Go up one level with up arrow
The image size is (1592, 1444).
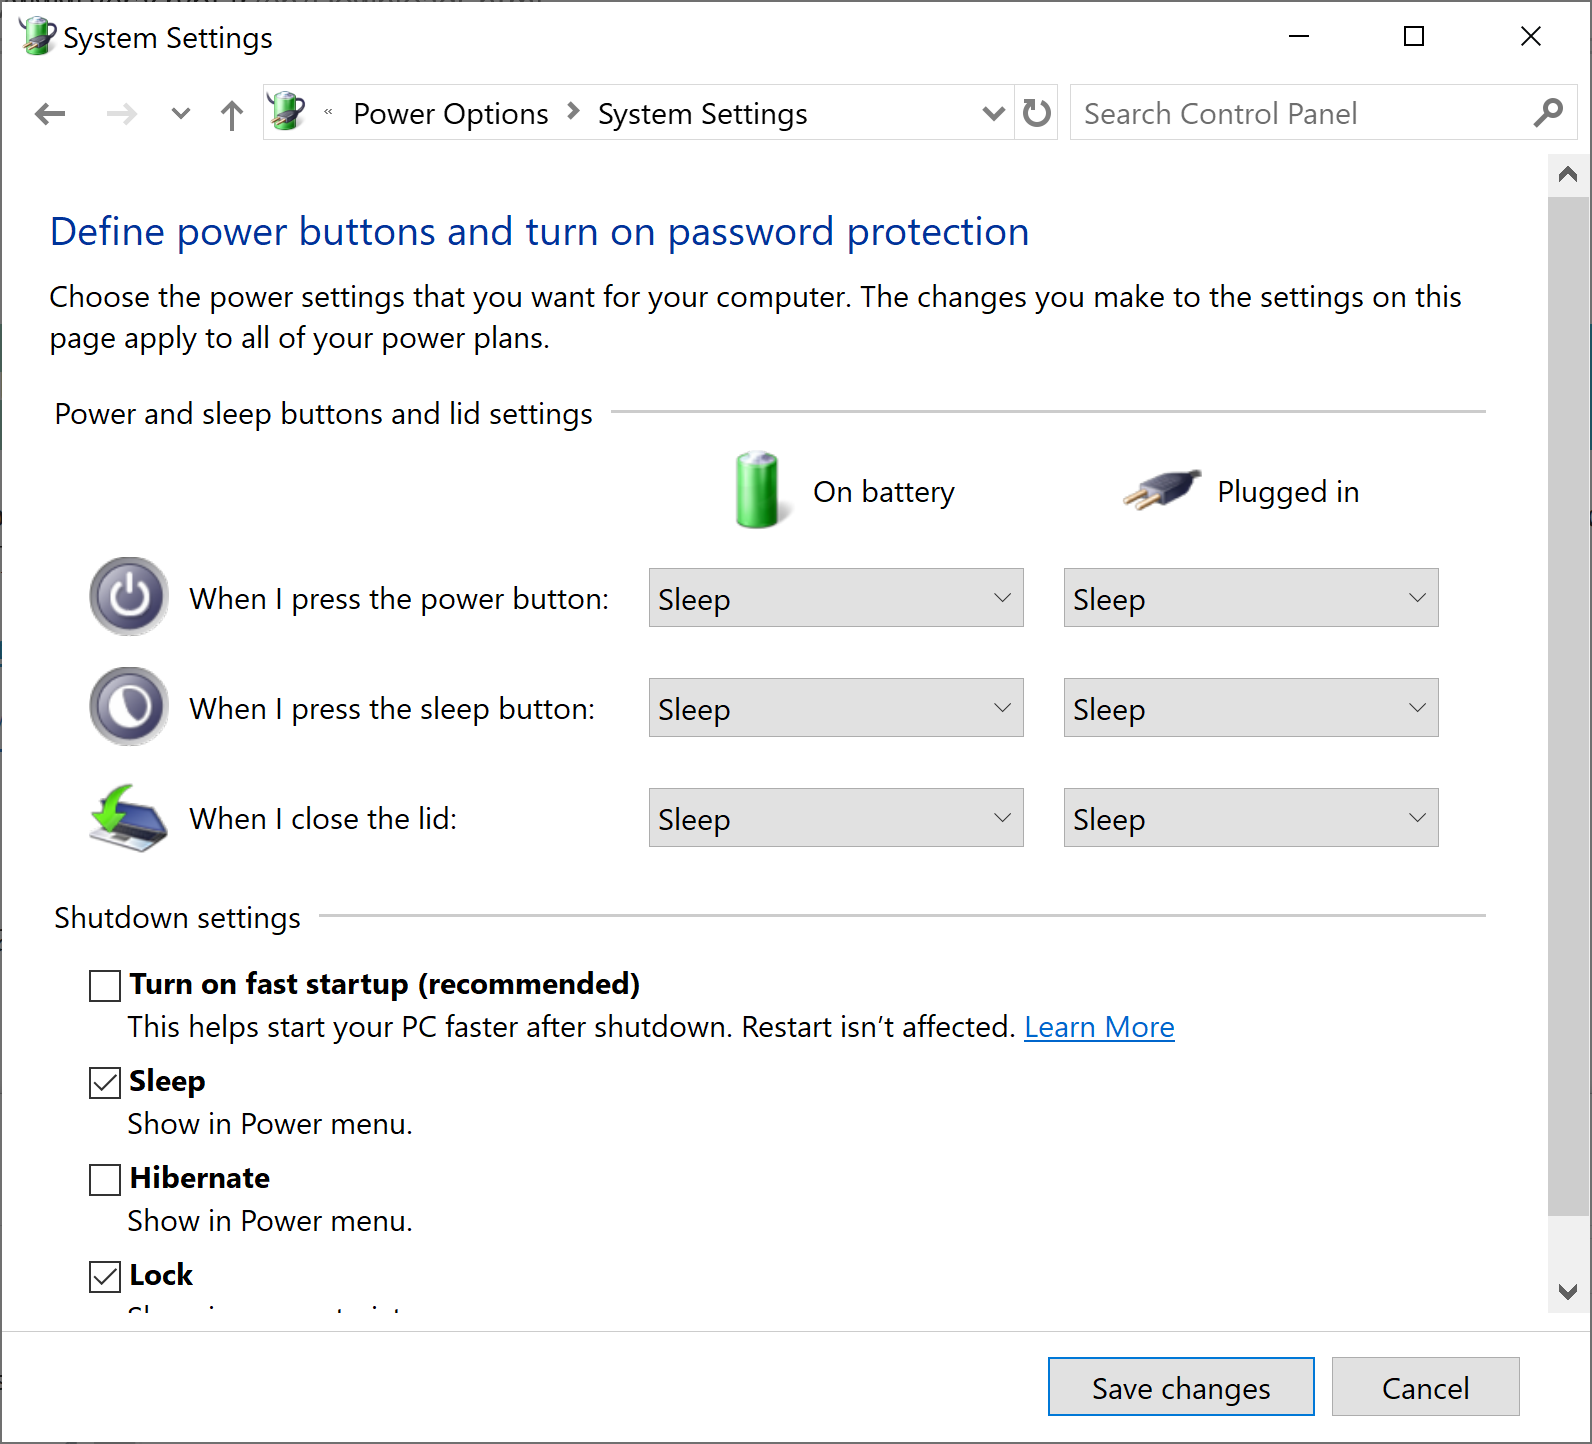click(x=231, y=115)
